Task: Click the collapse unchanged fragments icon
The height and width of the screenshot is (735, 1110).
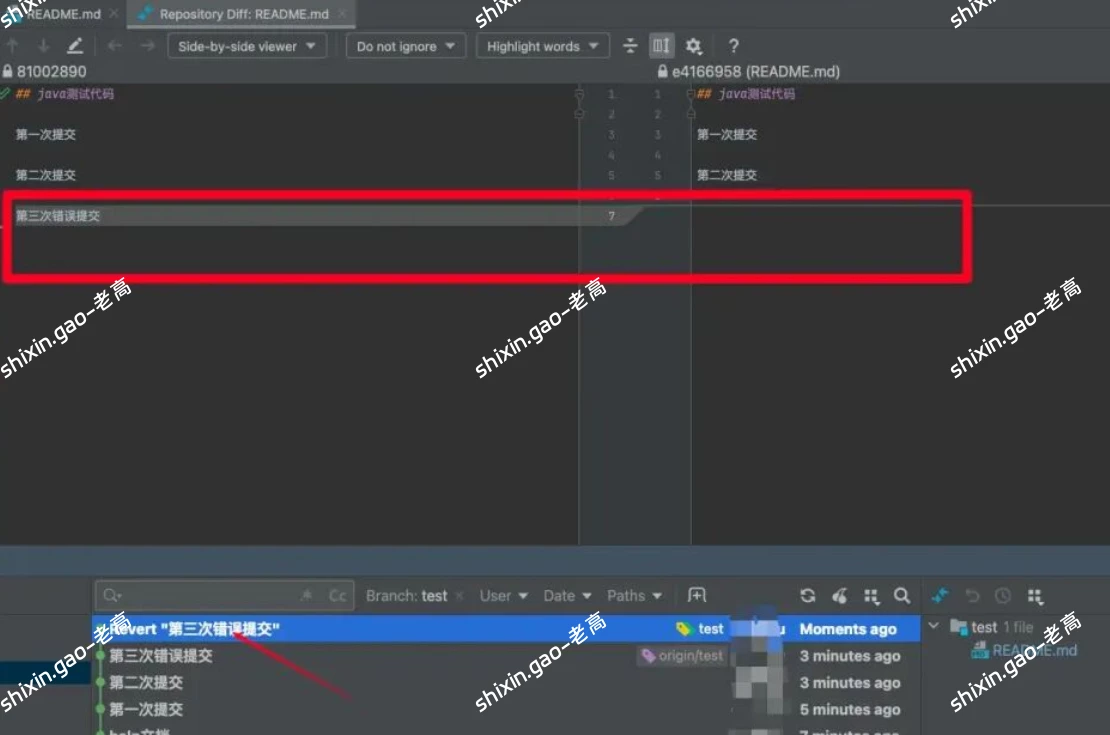Action: pos(630,46)
